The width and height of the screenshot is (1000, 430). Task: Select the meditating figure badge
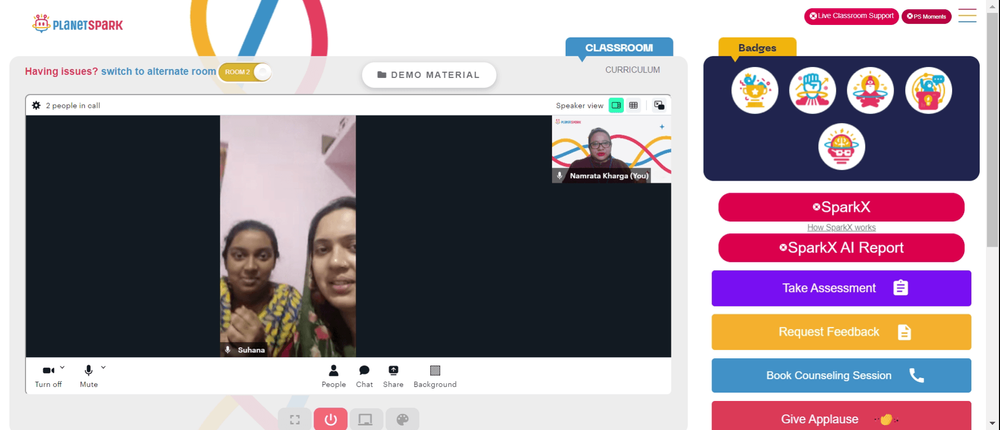tap(871, 91)
